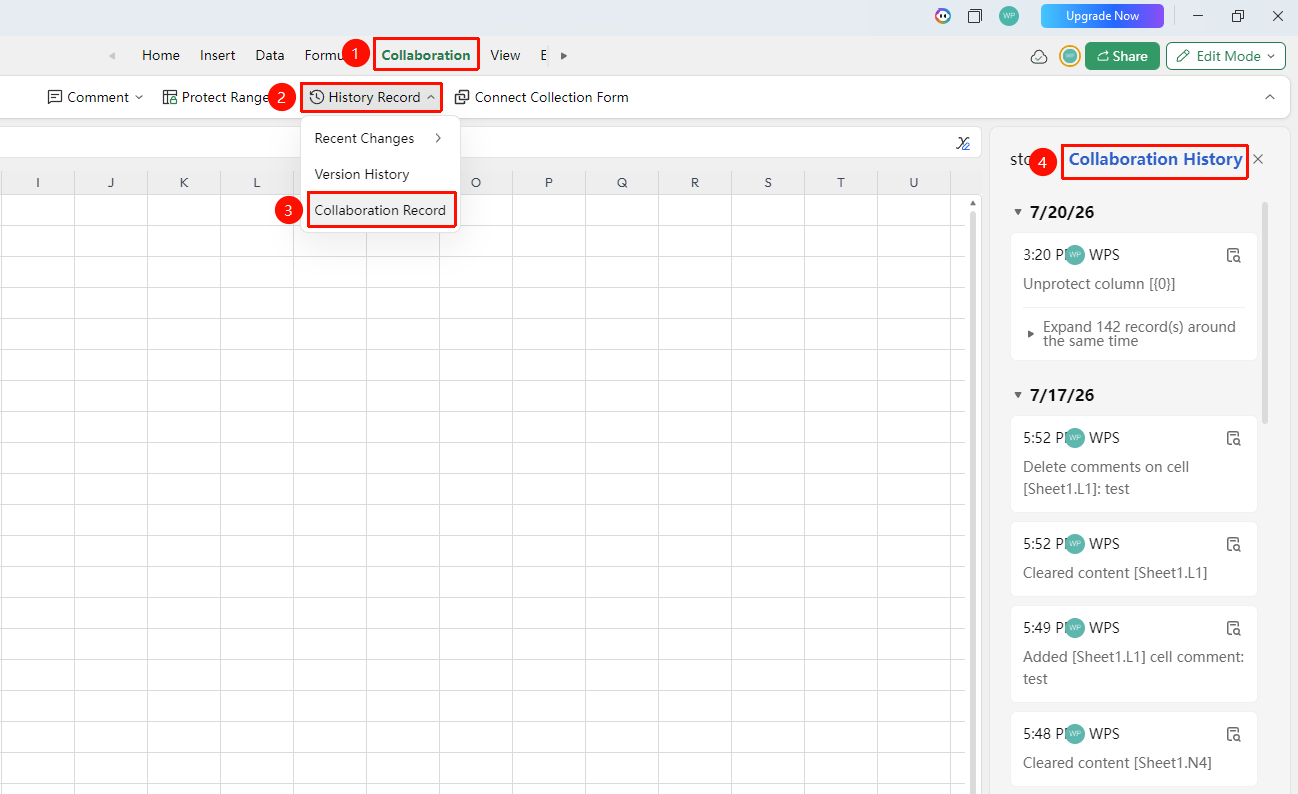Collapse the 7/20/26 date group
Viewport: 1298px width, 794px height.
tap(1018, 212)
